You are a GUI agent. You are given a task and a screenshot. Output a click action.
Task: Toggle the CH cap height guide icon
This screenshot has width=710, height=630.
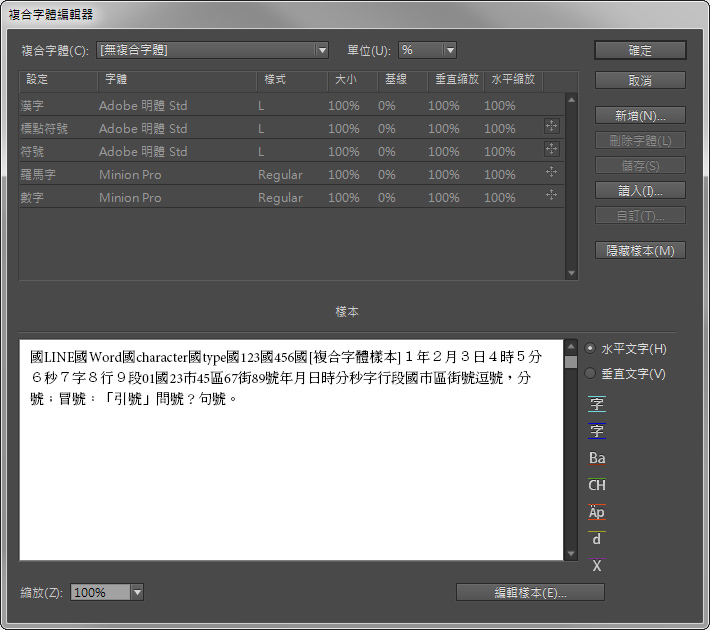click(597, 486)
